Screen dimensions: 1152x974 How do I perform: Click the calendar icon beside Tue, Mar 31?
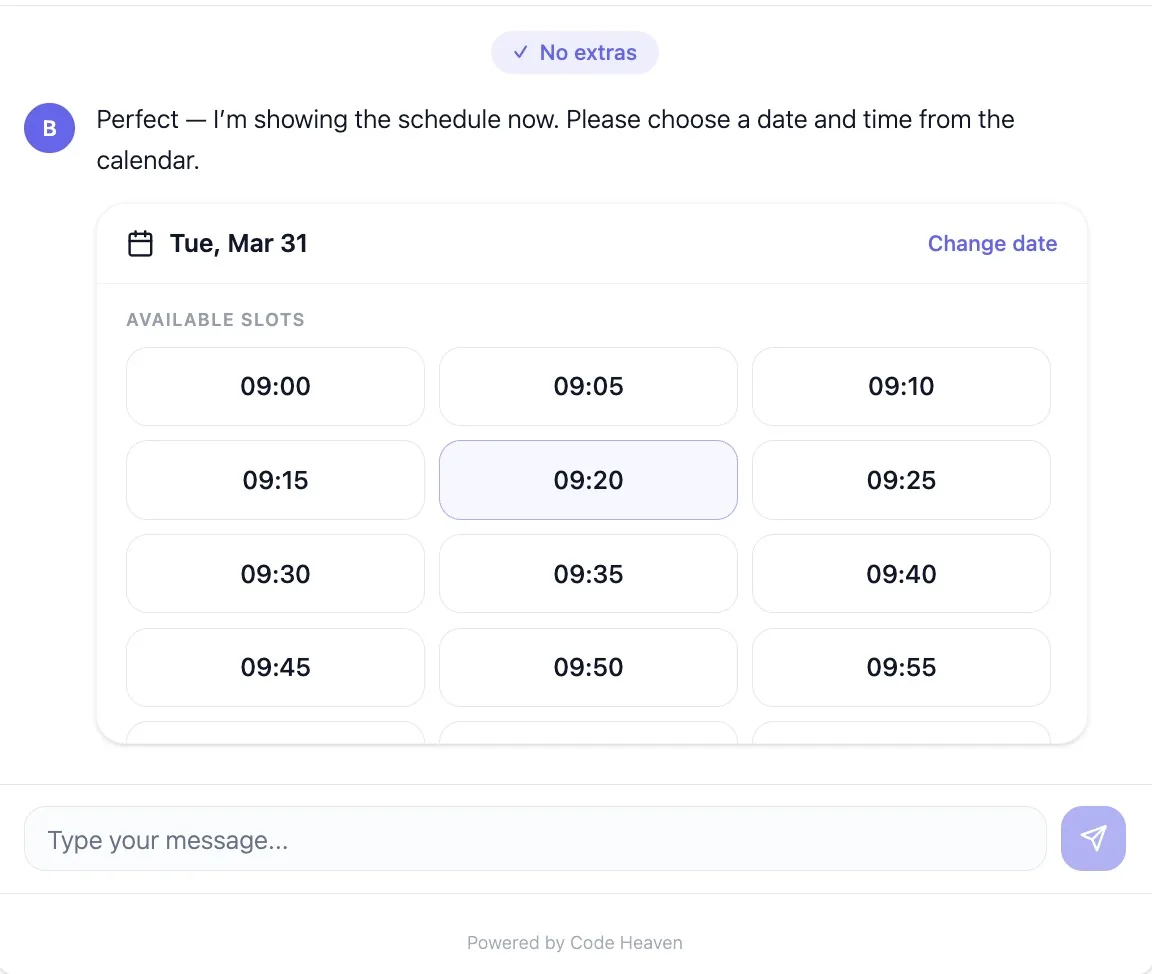(x=141, y=244)
